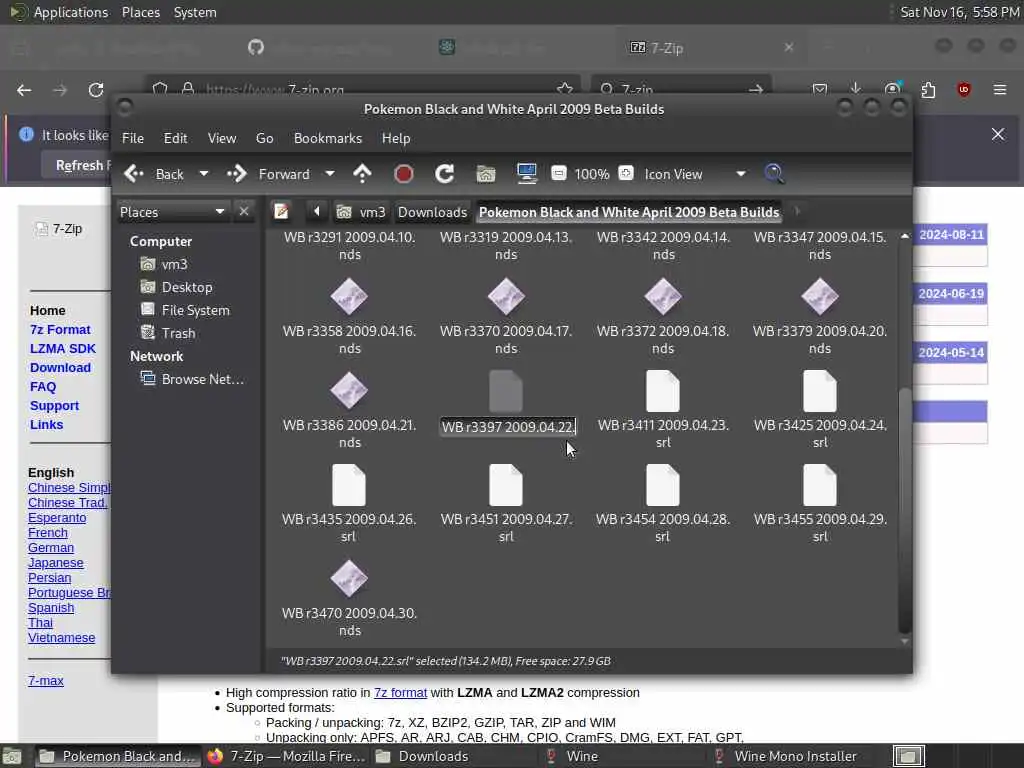Click the Japanese language link in Firefox
This screenshot has width=1024, height=768.
(56, 562)
